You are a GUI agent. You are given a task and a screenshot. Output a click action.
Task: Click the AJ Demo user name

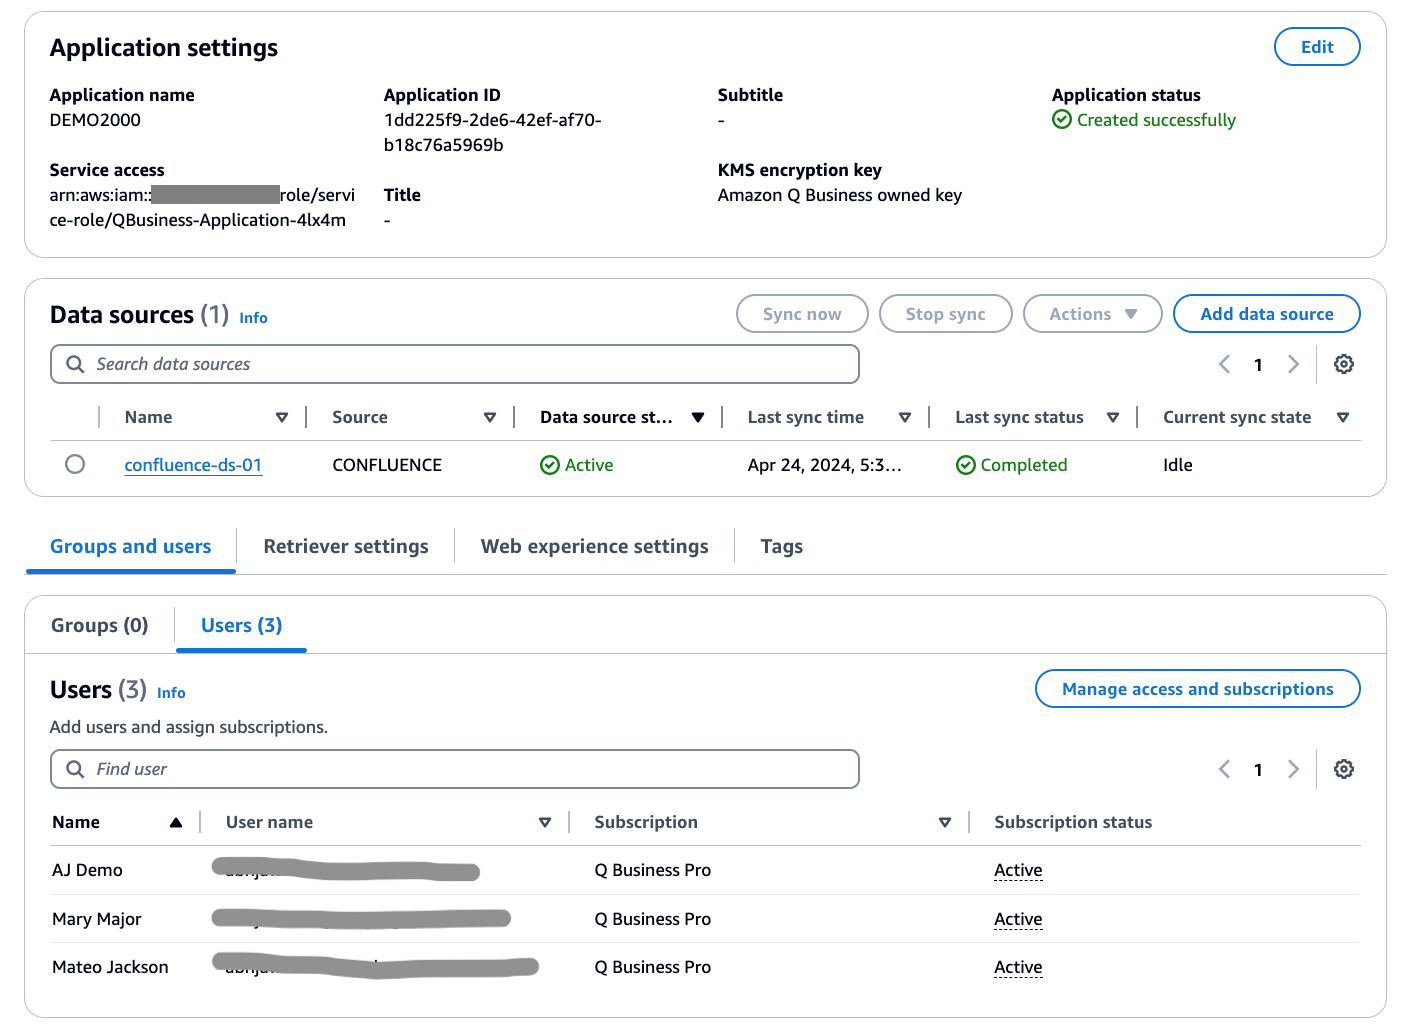(x=87, y=870)
